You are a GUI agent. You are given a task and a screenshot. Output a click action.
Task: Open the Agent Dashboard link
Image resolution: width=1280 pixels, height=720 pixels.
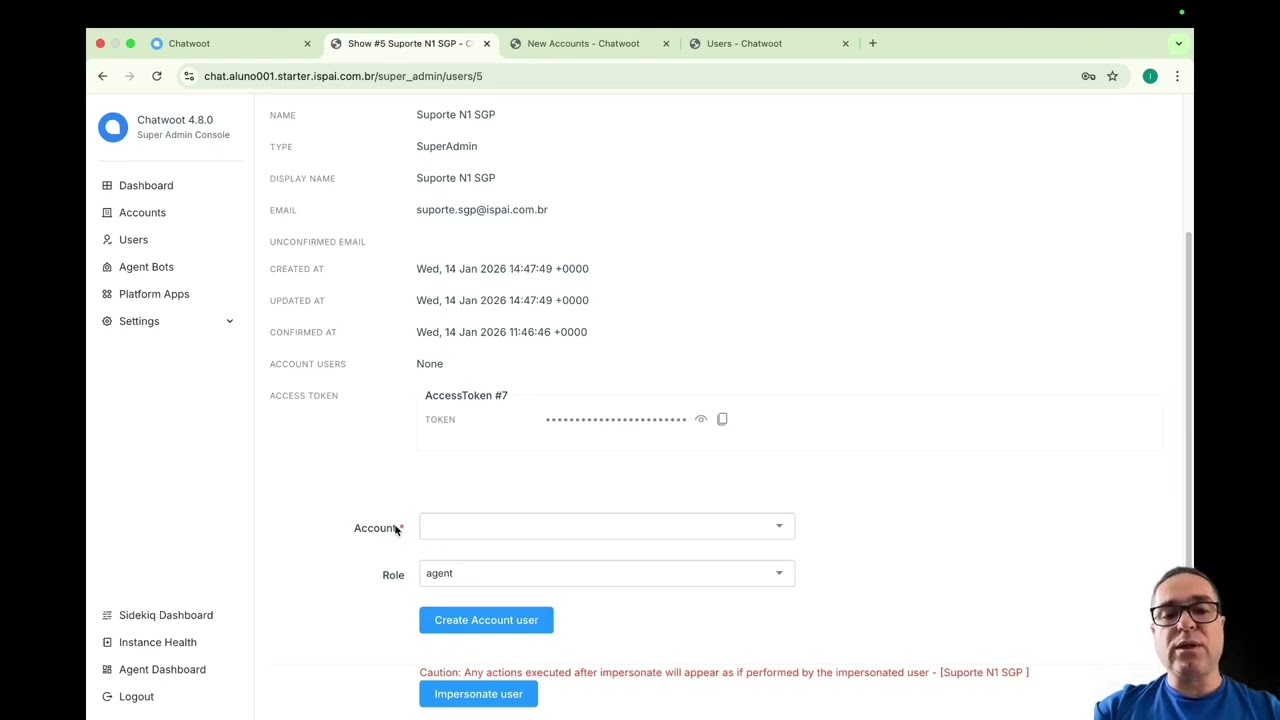coord(162,669)
